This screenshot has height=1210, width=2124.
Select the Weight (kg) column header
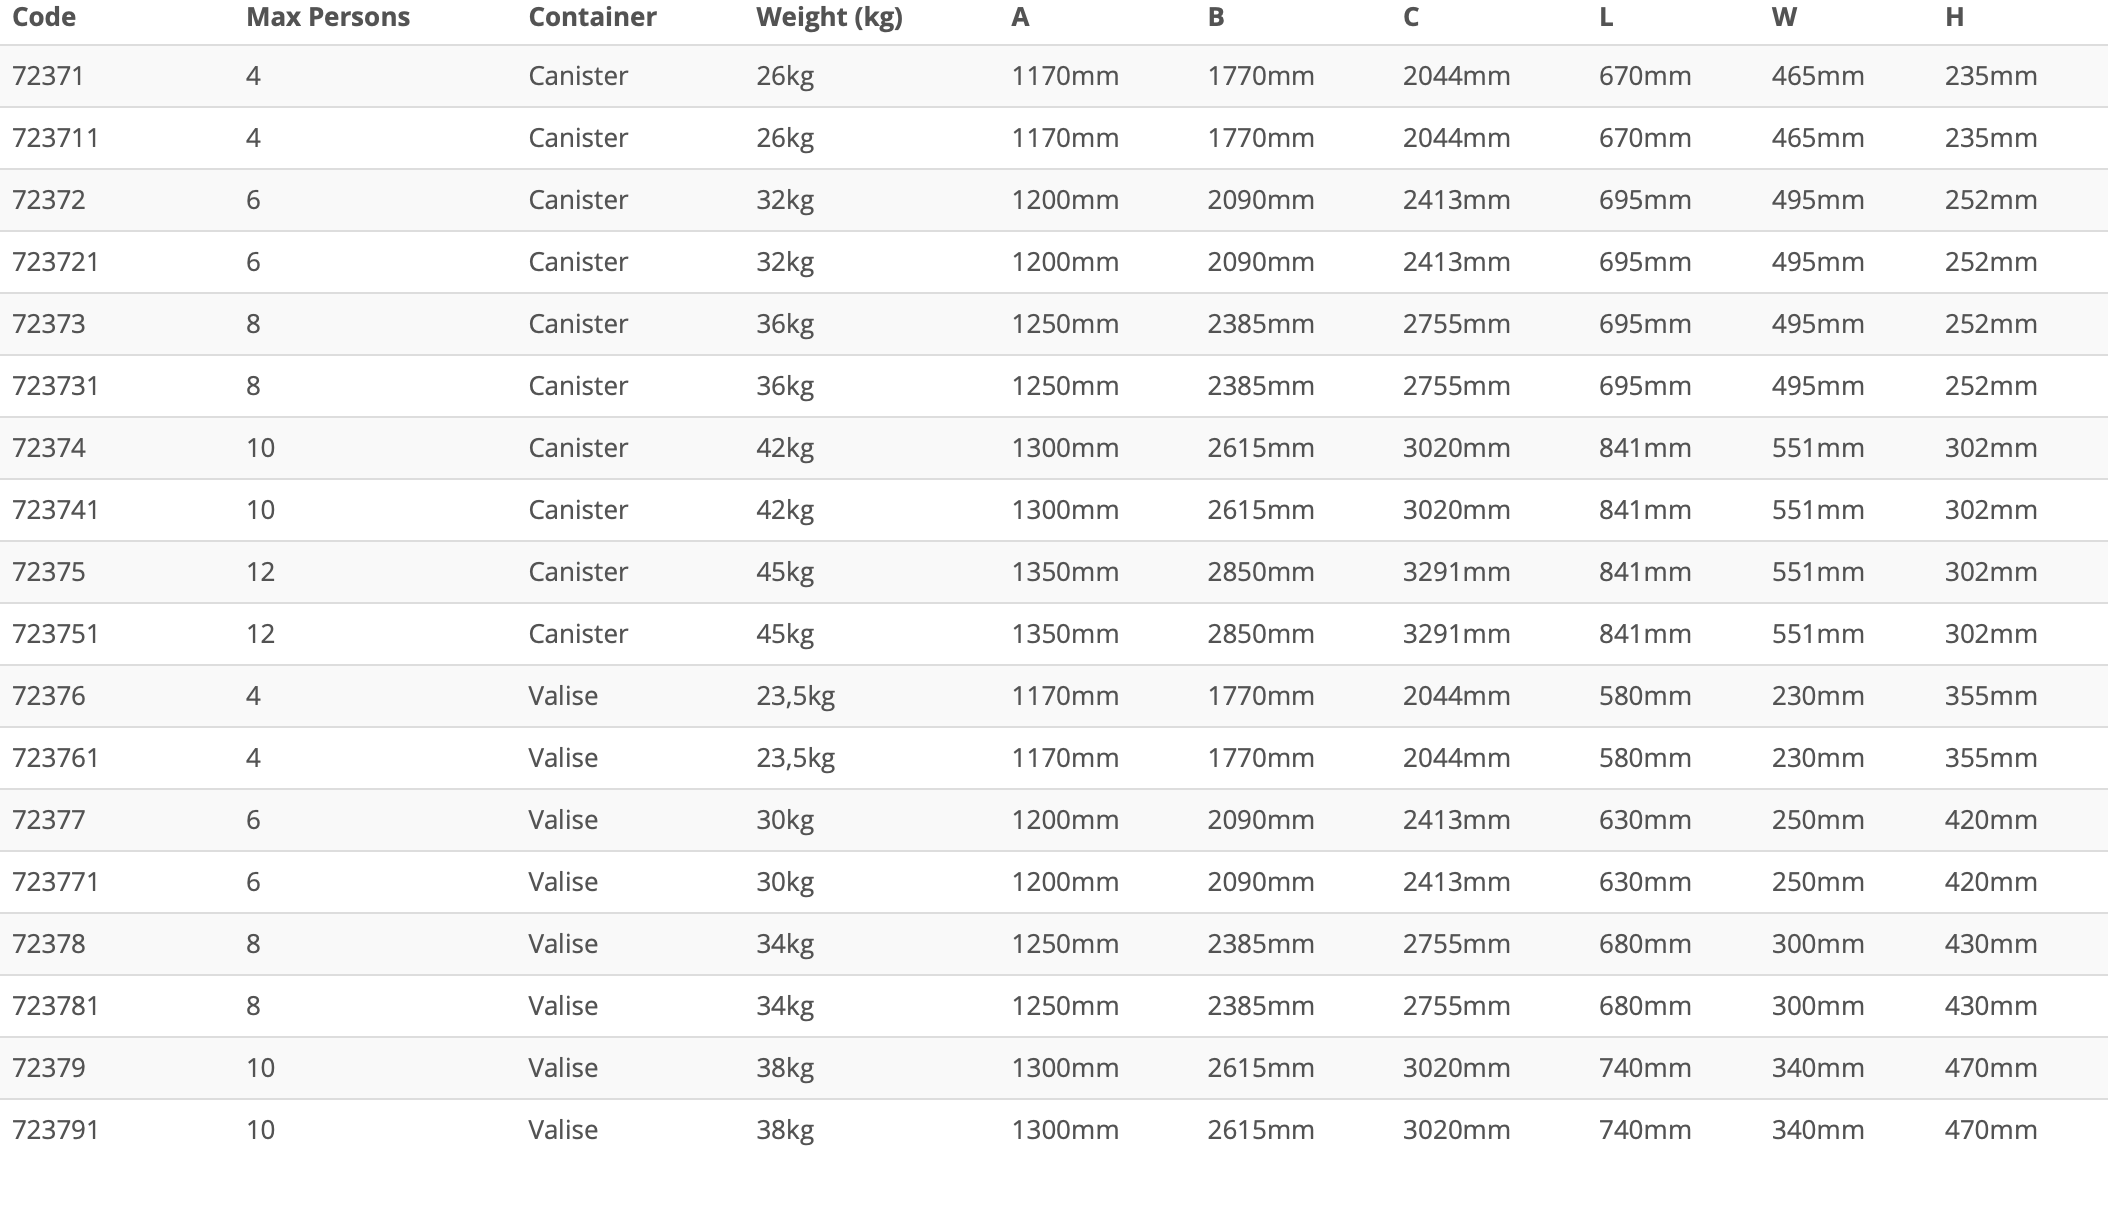(x=829, y=17)
